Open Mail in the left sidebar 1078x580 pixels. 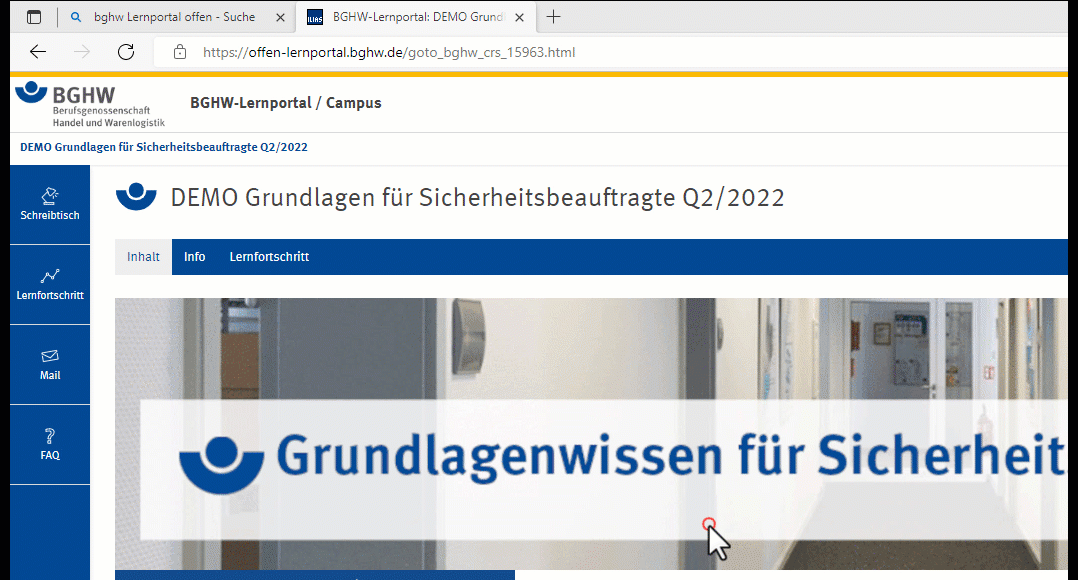[50, 364]
